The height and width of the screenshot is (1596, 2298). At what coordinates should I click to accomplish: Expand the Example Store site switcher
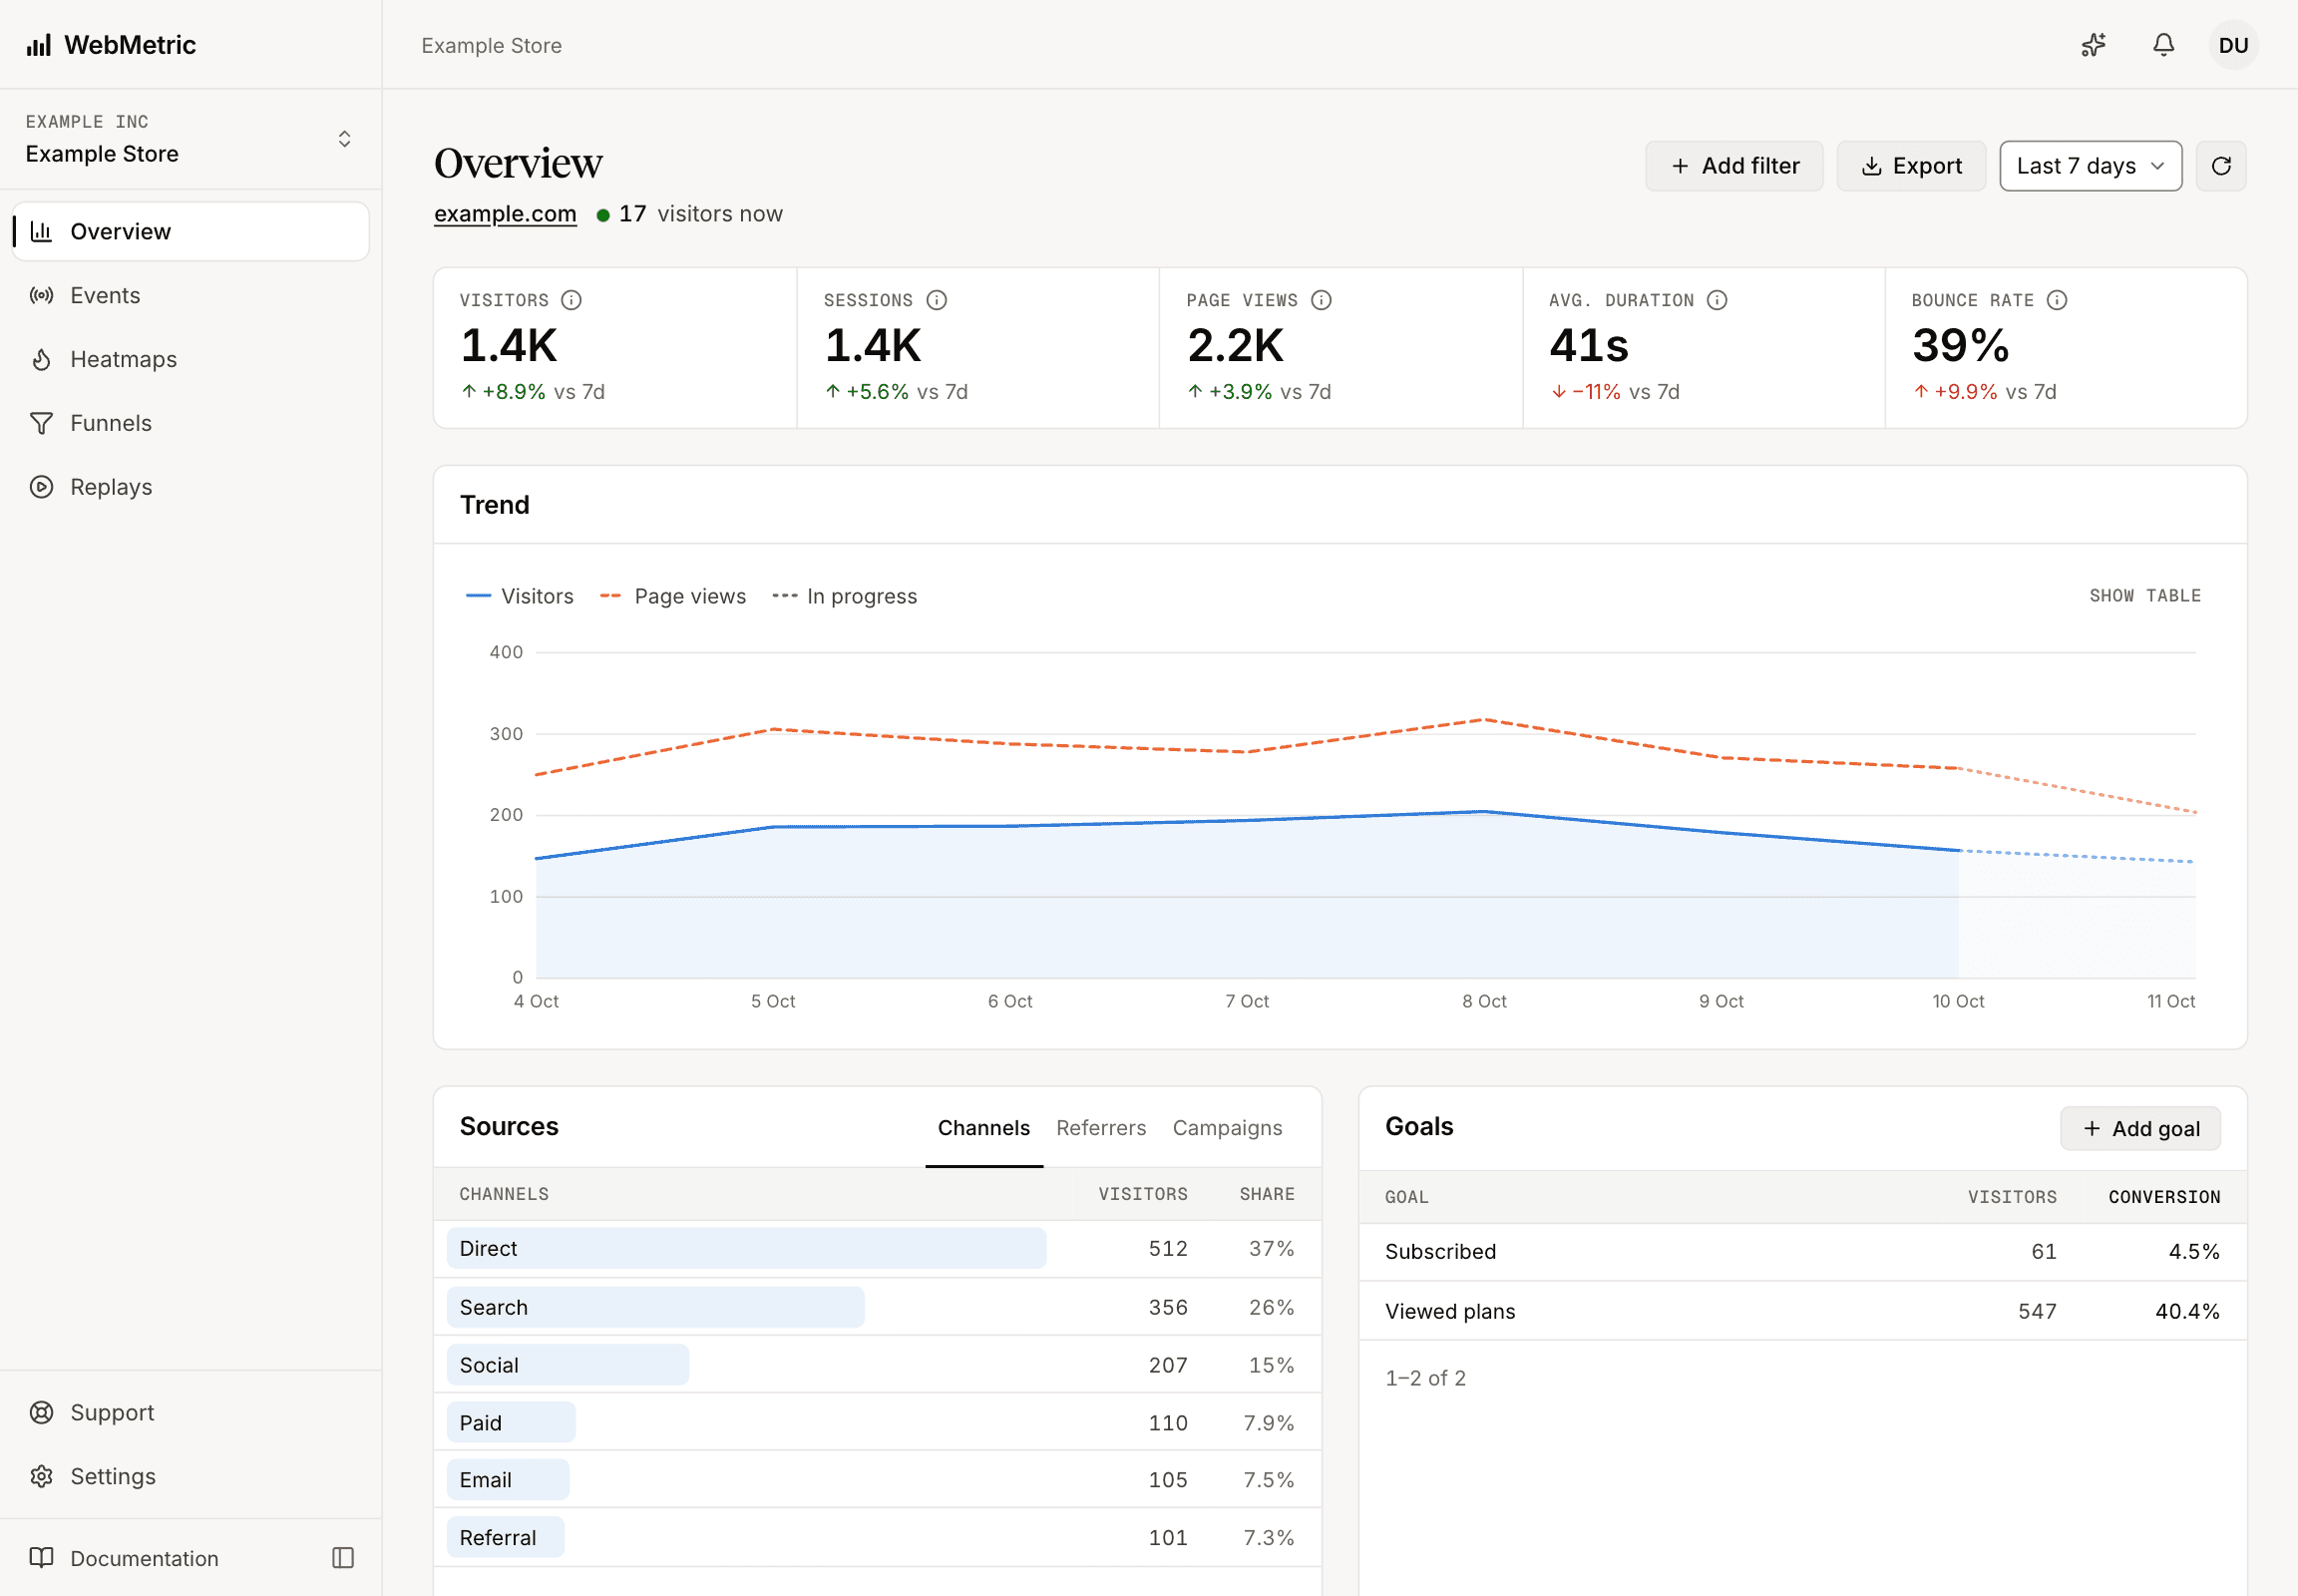point(190,139)
